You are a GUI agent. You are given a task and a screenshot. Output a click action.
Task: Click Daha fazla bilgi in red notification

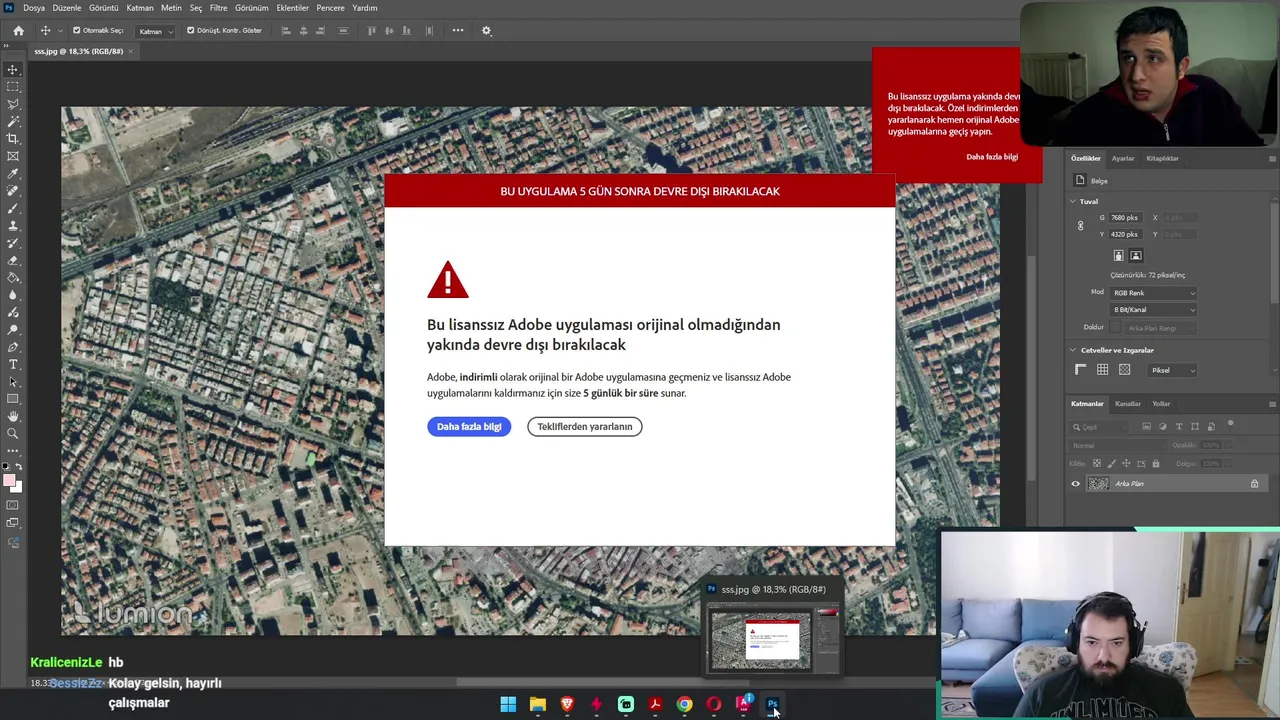(x=992, y=157)
